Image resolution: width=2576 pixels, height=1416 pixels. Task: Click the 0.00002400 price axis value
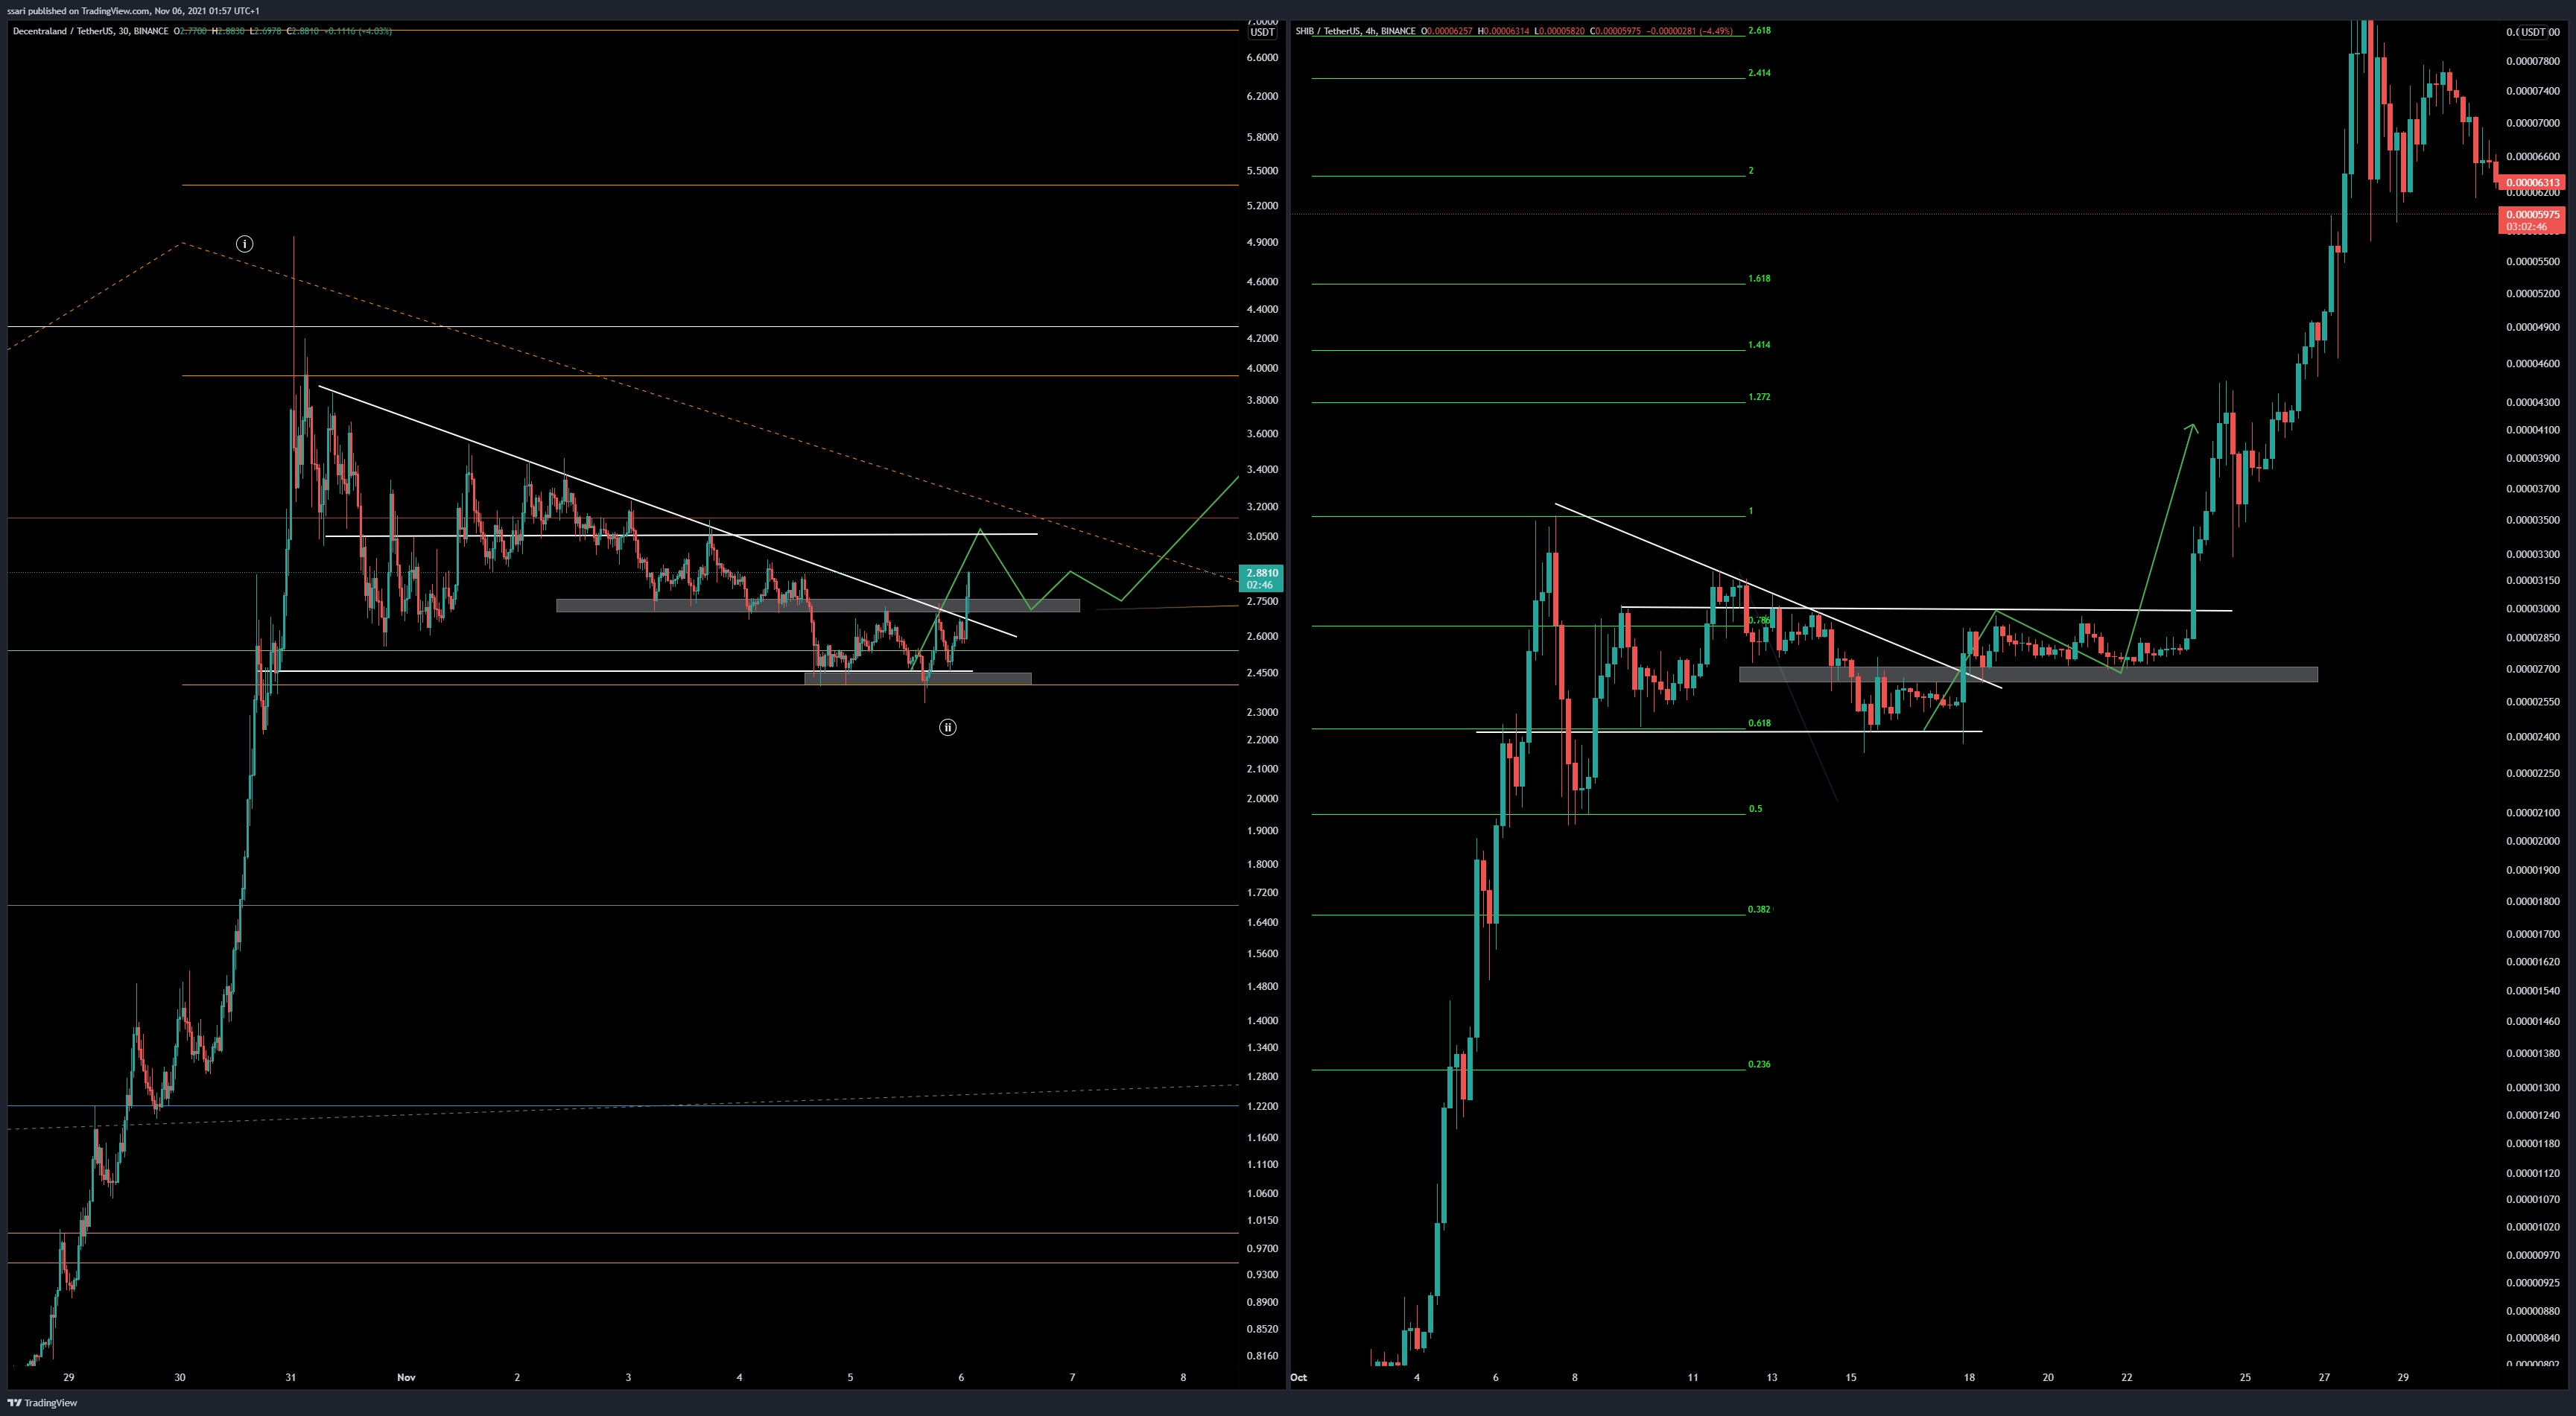2533,738
